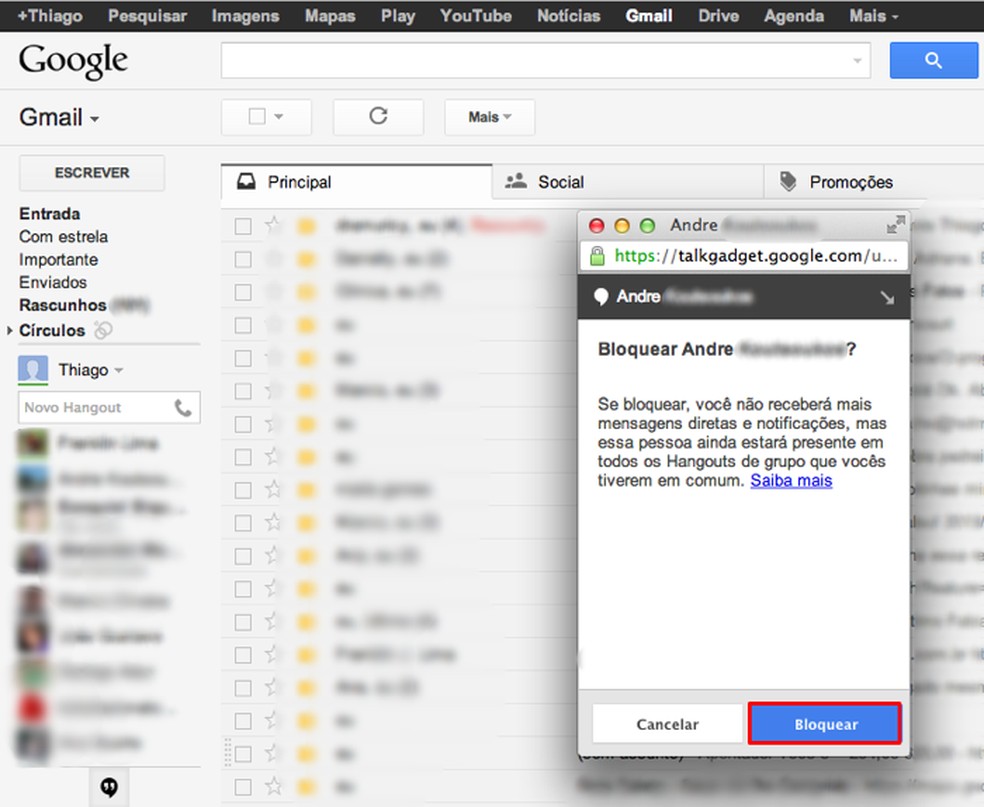The height and width of the screenshot is (807, 984).
Task: Select the first email's checkbox
Action: point(243,226)
